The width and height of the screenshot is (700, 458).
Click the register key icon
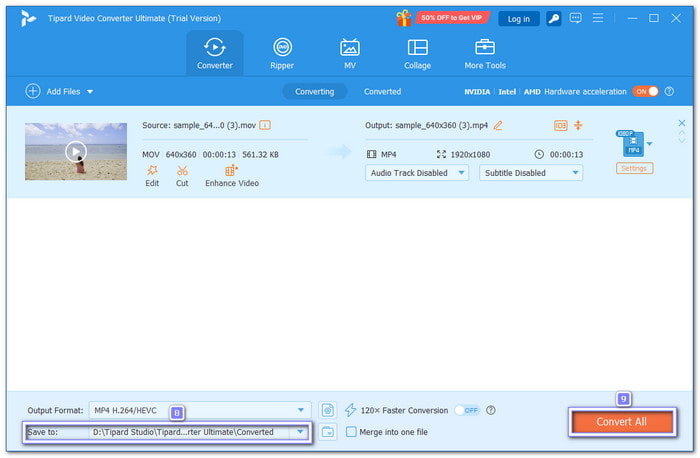[554, 18]
